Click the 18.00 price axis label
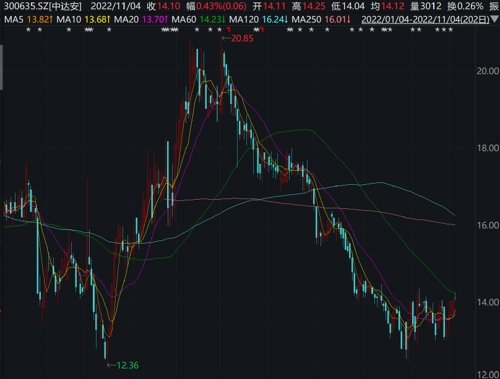 click(x=488, y=148)
